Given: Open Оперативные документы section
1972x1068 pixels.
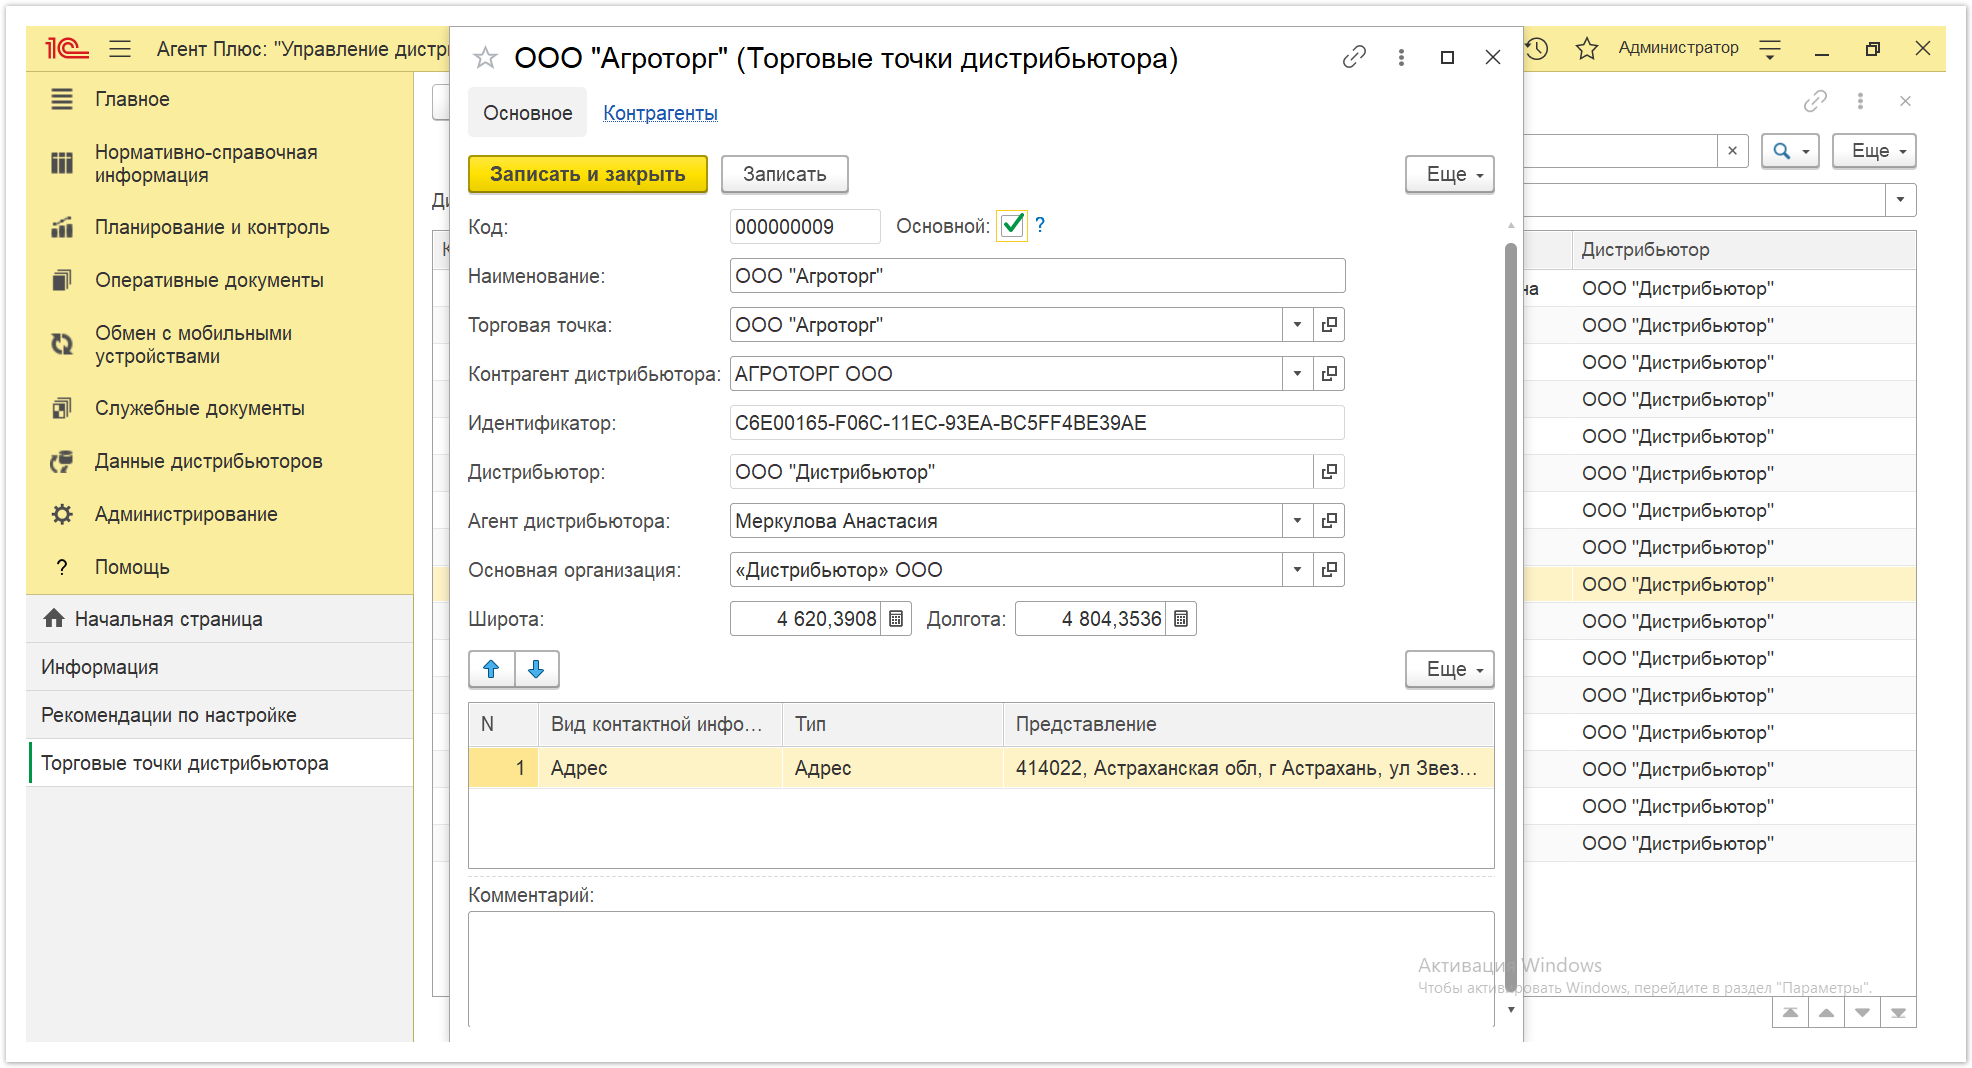Looking at the screenshot, I should (x=209, y=280).
